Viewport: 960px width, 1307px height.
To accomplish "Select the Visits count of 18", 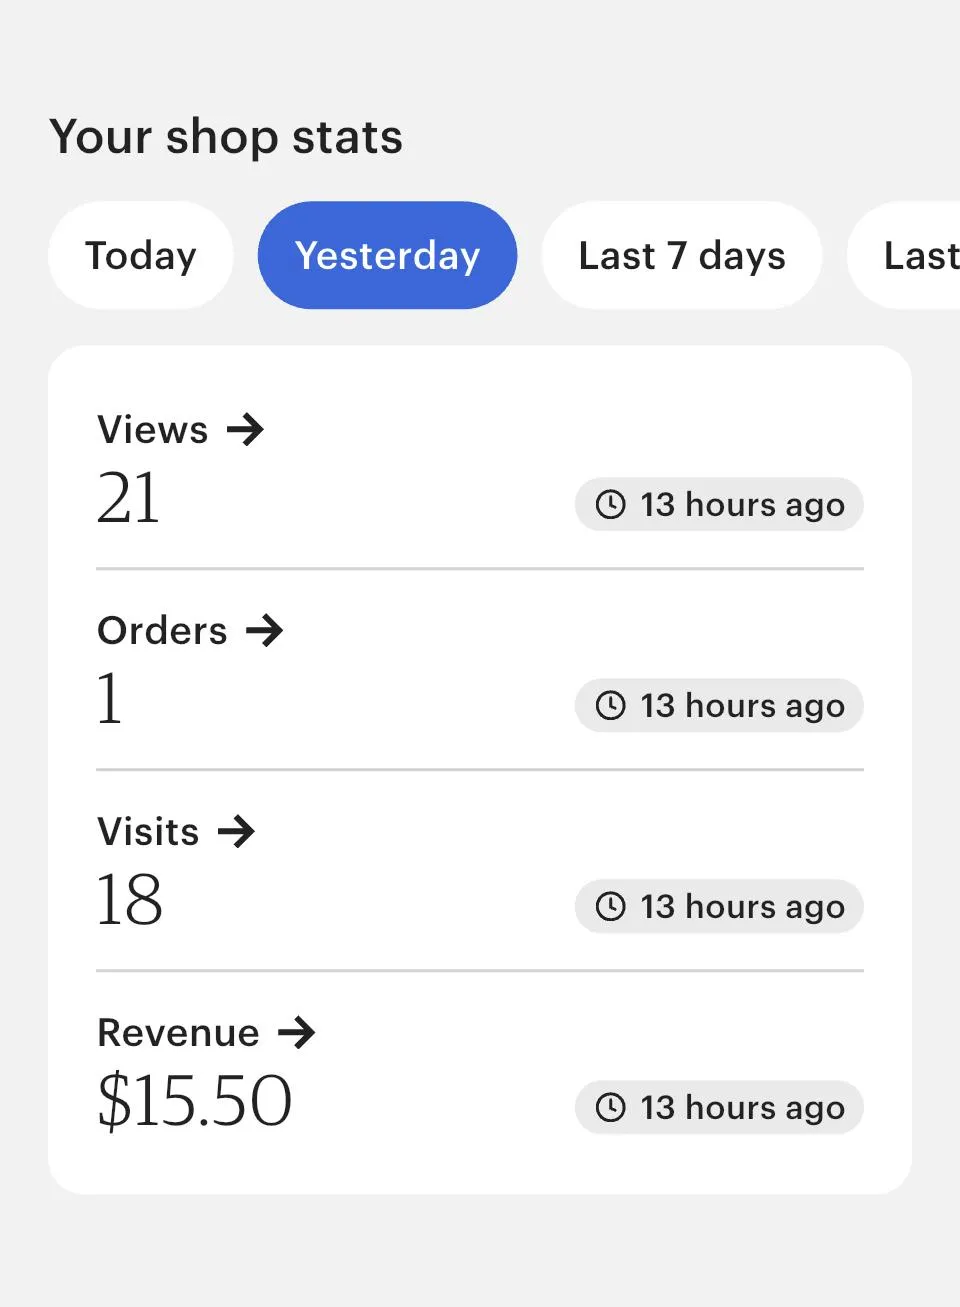I will point(129,900).
